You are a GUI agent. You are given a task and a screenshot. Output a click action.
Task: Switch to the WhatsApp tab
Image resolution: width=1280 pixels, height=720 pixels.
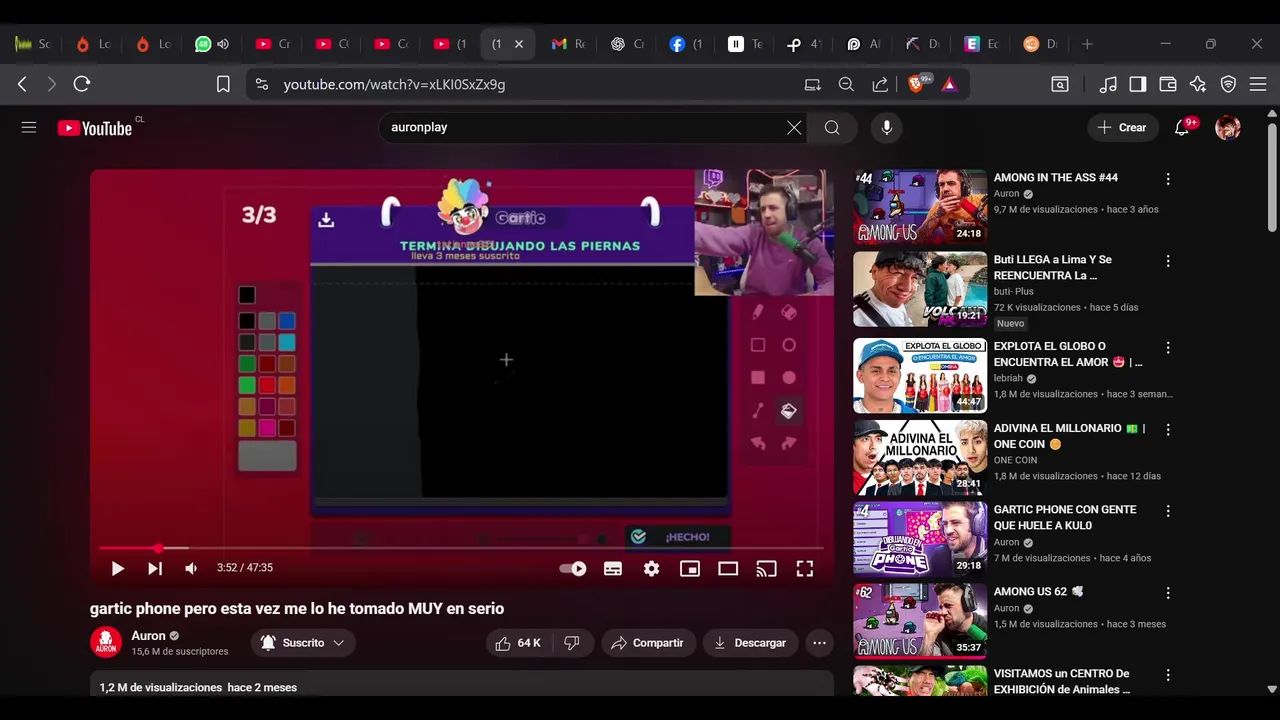coord(211,44)
